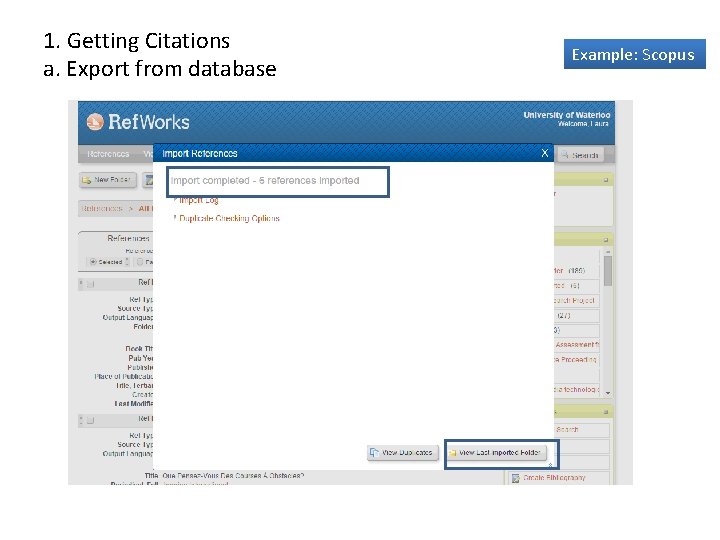This screenshot has width=720, height=540.
Task: Click the References breadcrumb link
Action: click(101, 209)
